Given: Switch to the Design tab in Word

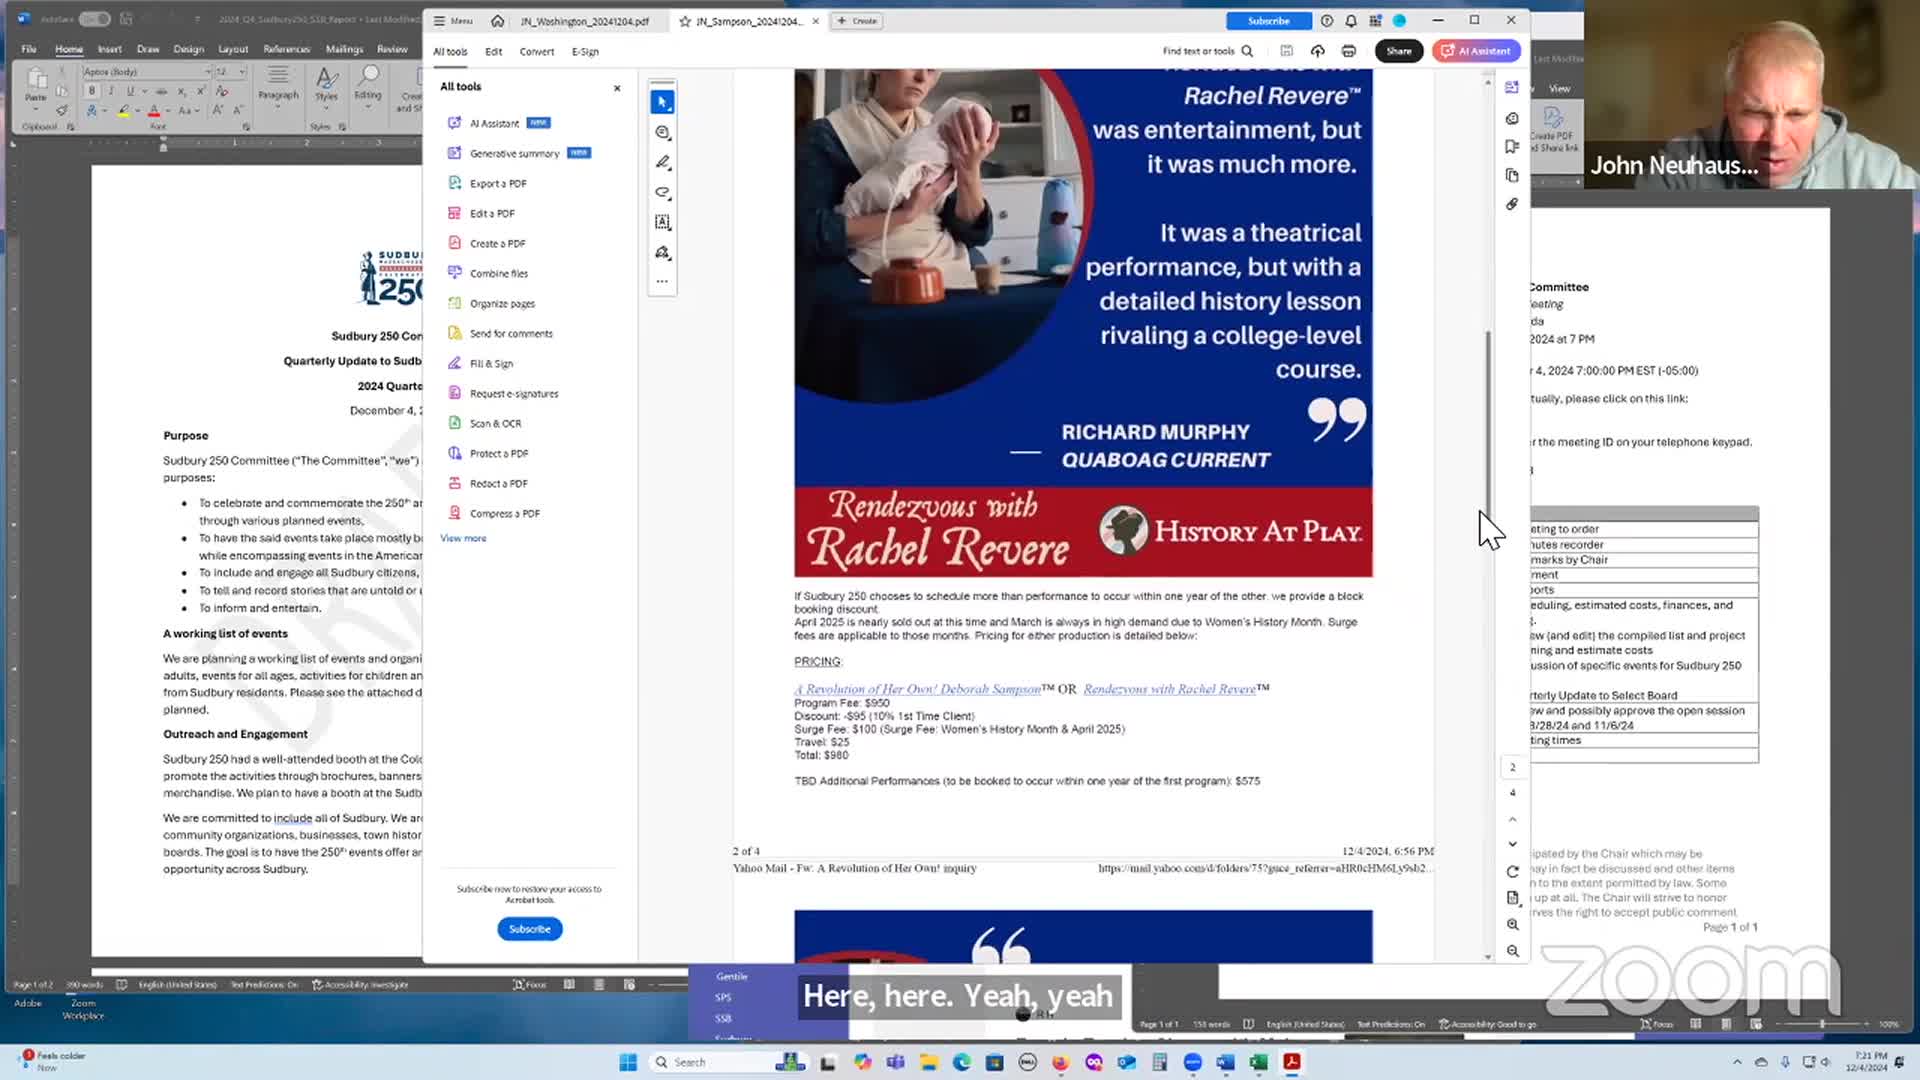Looking at the screenshot, I should [x=189, y=49].
